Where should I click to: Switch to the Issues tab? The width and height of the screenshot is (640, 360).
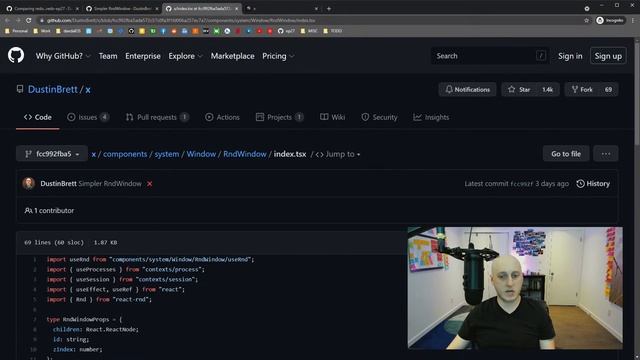coord(88,117)
